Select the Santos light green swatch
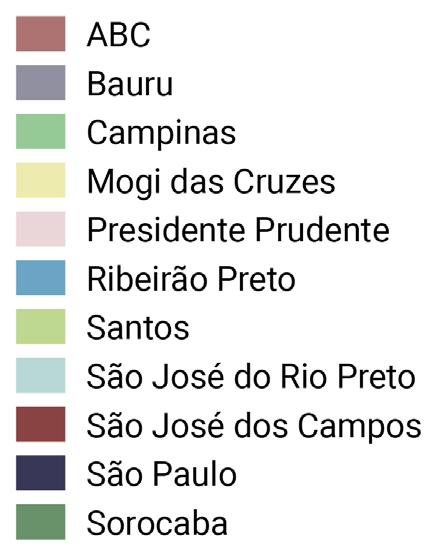Screen dimensions: 437x555 click(41, 327)
